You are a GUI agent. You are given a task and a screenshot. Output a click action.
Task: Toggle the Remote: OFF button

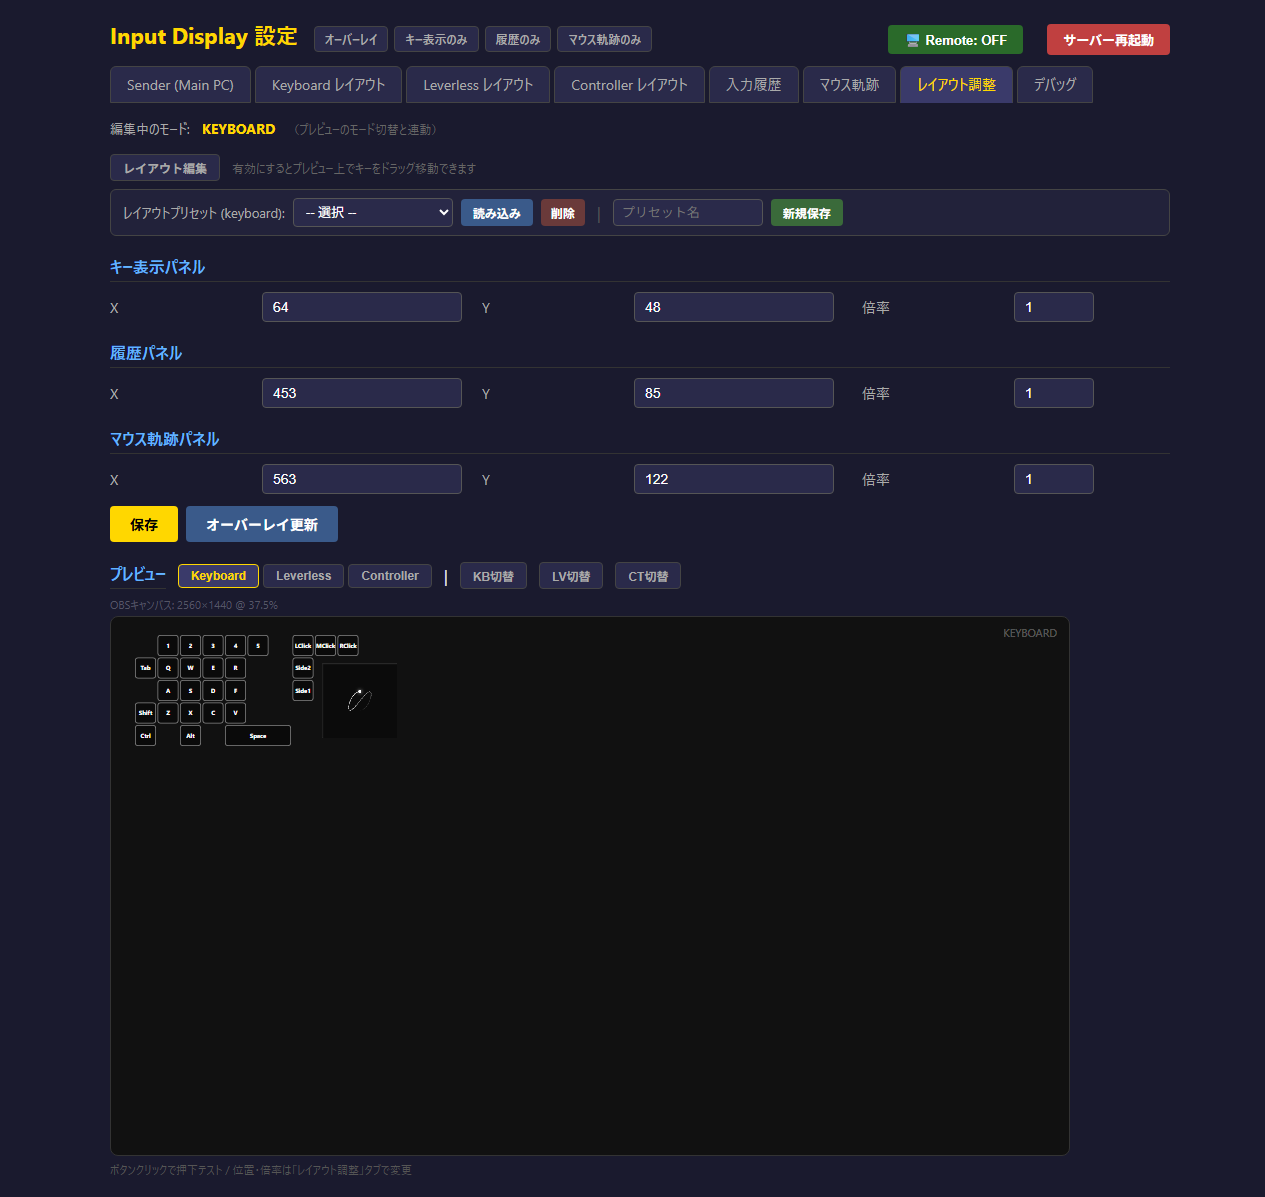click(955, 40)
